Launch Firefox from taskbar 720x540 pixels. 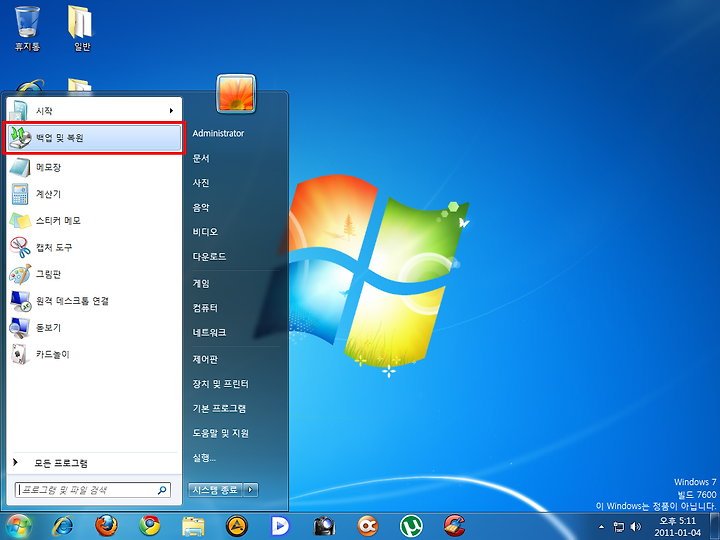tap(107, 526)
